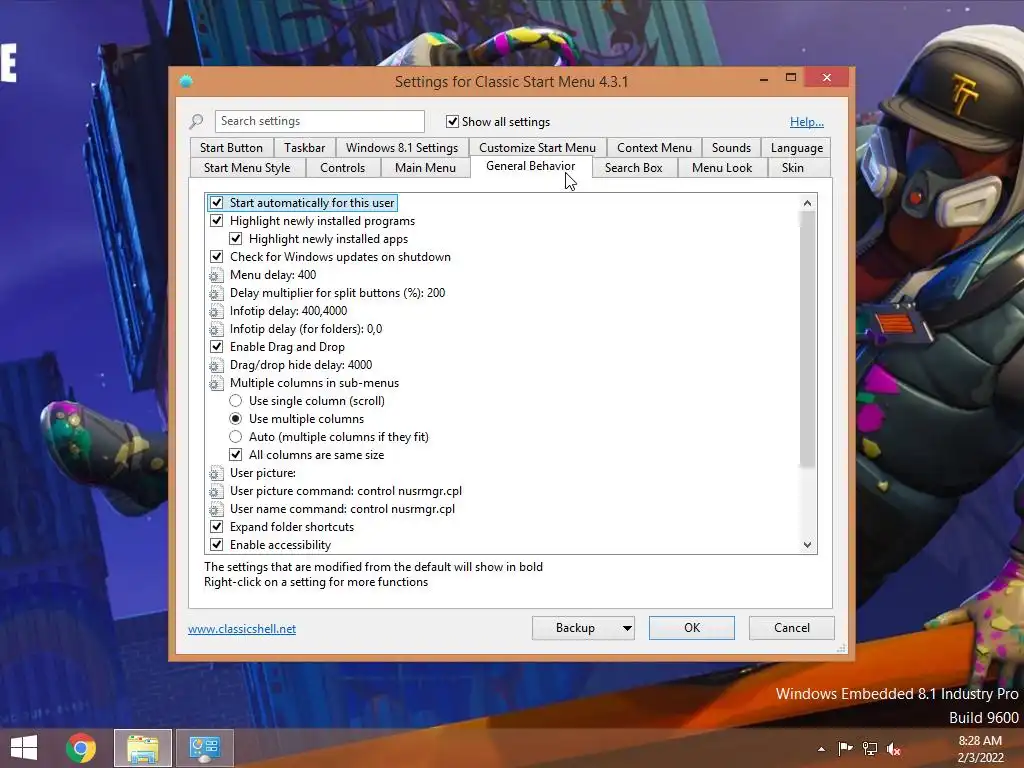Launch Google Chrome from the taskbar
The image size is (1024, 768).
tap(81, 748)
